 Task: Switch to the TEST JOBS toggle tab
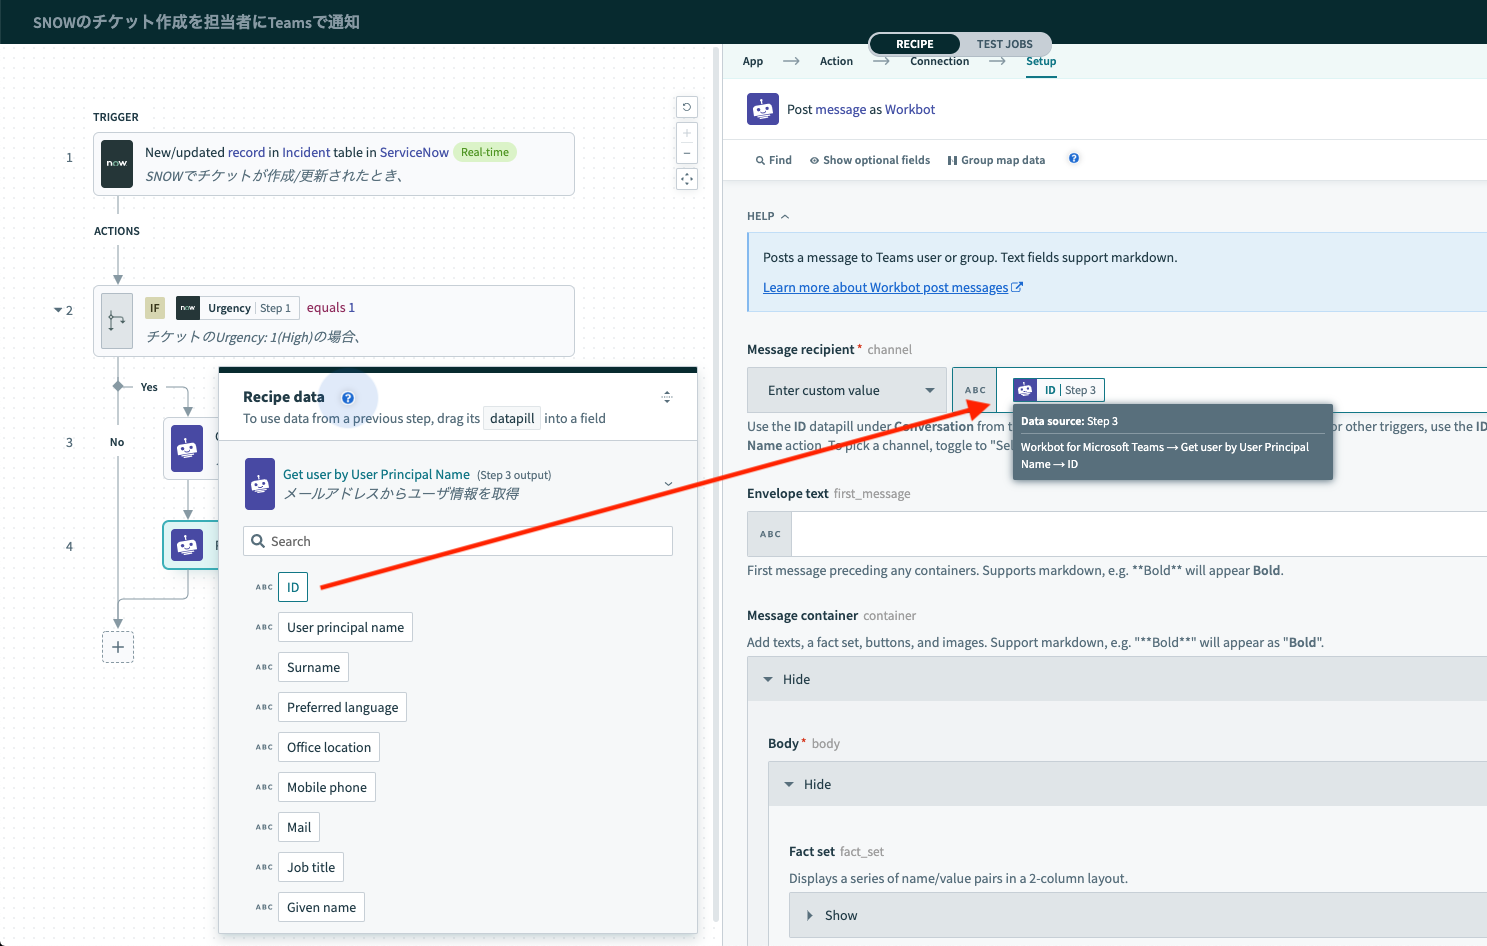pyautogui.click(x=1004, y=44)
